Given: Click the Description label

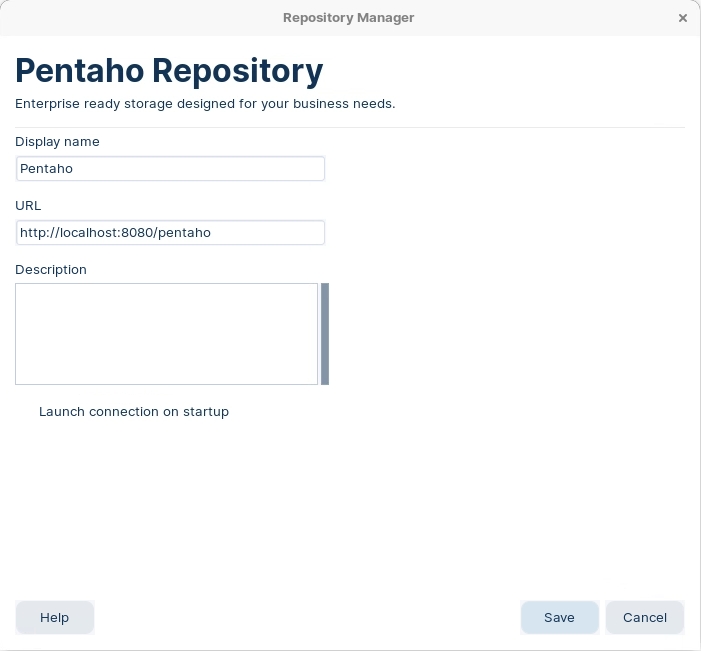Looking at the screenshot, I should pos(51,270).
